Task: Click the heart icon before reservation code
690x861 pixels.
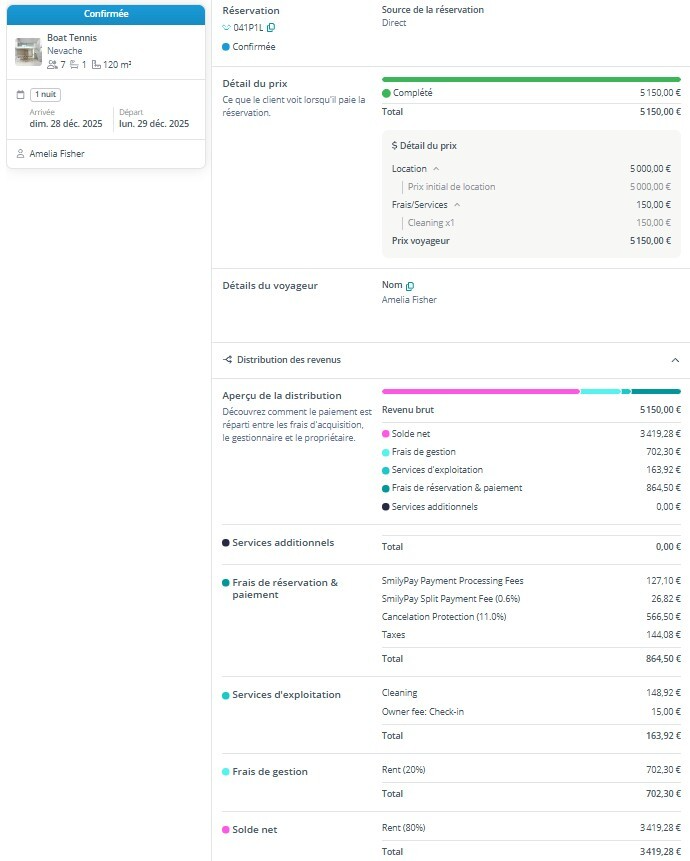Action: click(226, 28)
